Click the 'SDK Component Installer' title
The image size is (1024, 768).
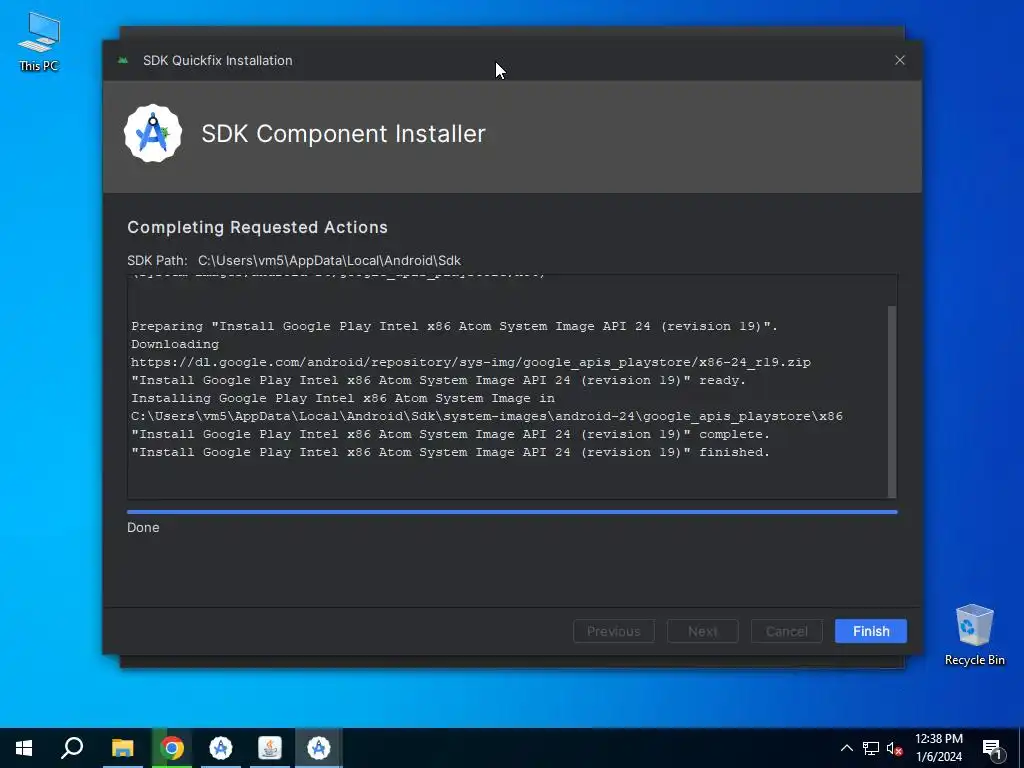coord(344,134)
